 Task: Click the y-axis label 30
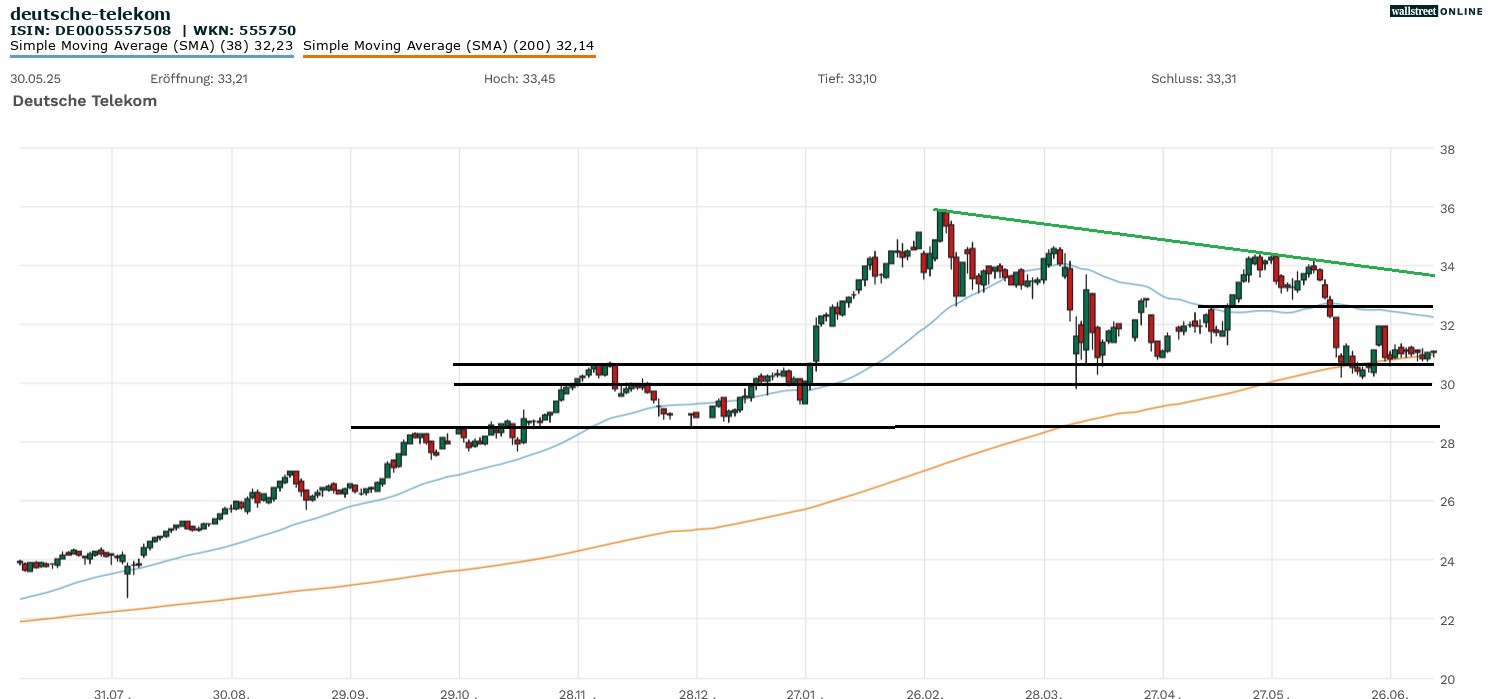click(1446, 385)
